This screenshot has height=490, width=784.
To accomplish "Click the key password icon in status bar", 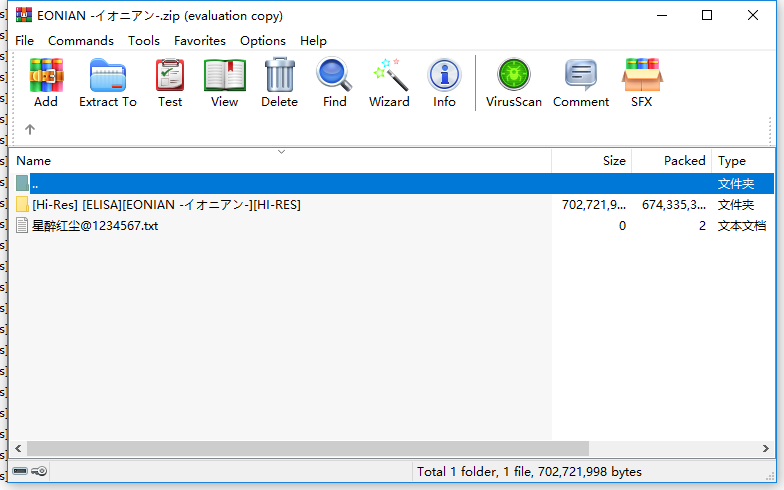I will click(39, 471).
